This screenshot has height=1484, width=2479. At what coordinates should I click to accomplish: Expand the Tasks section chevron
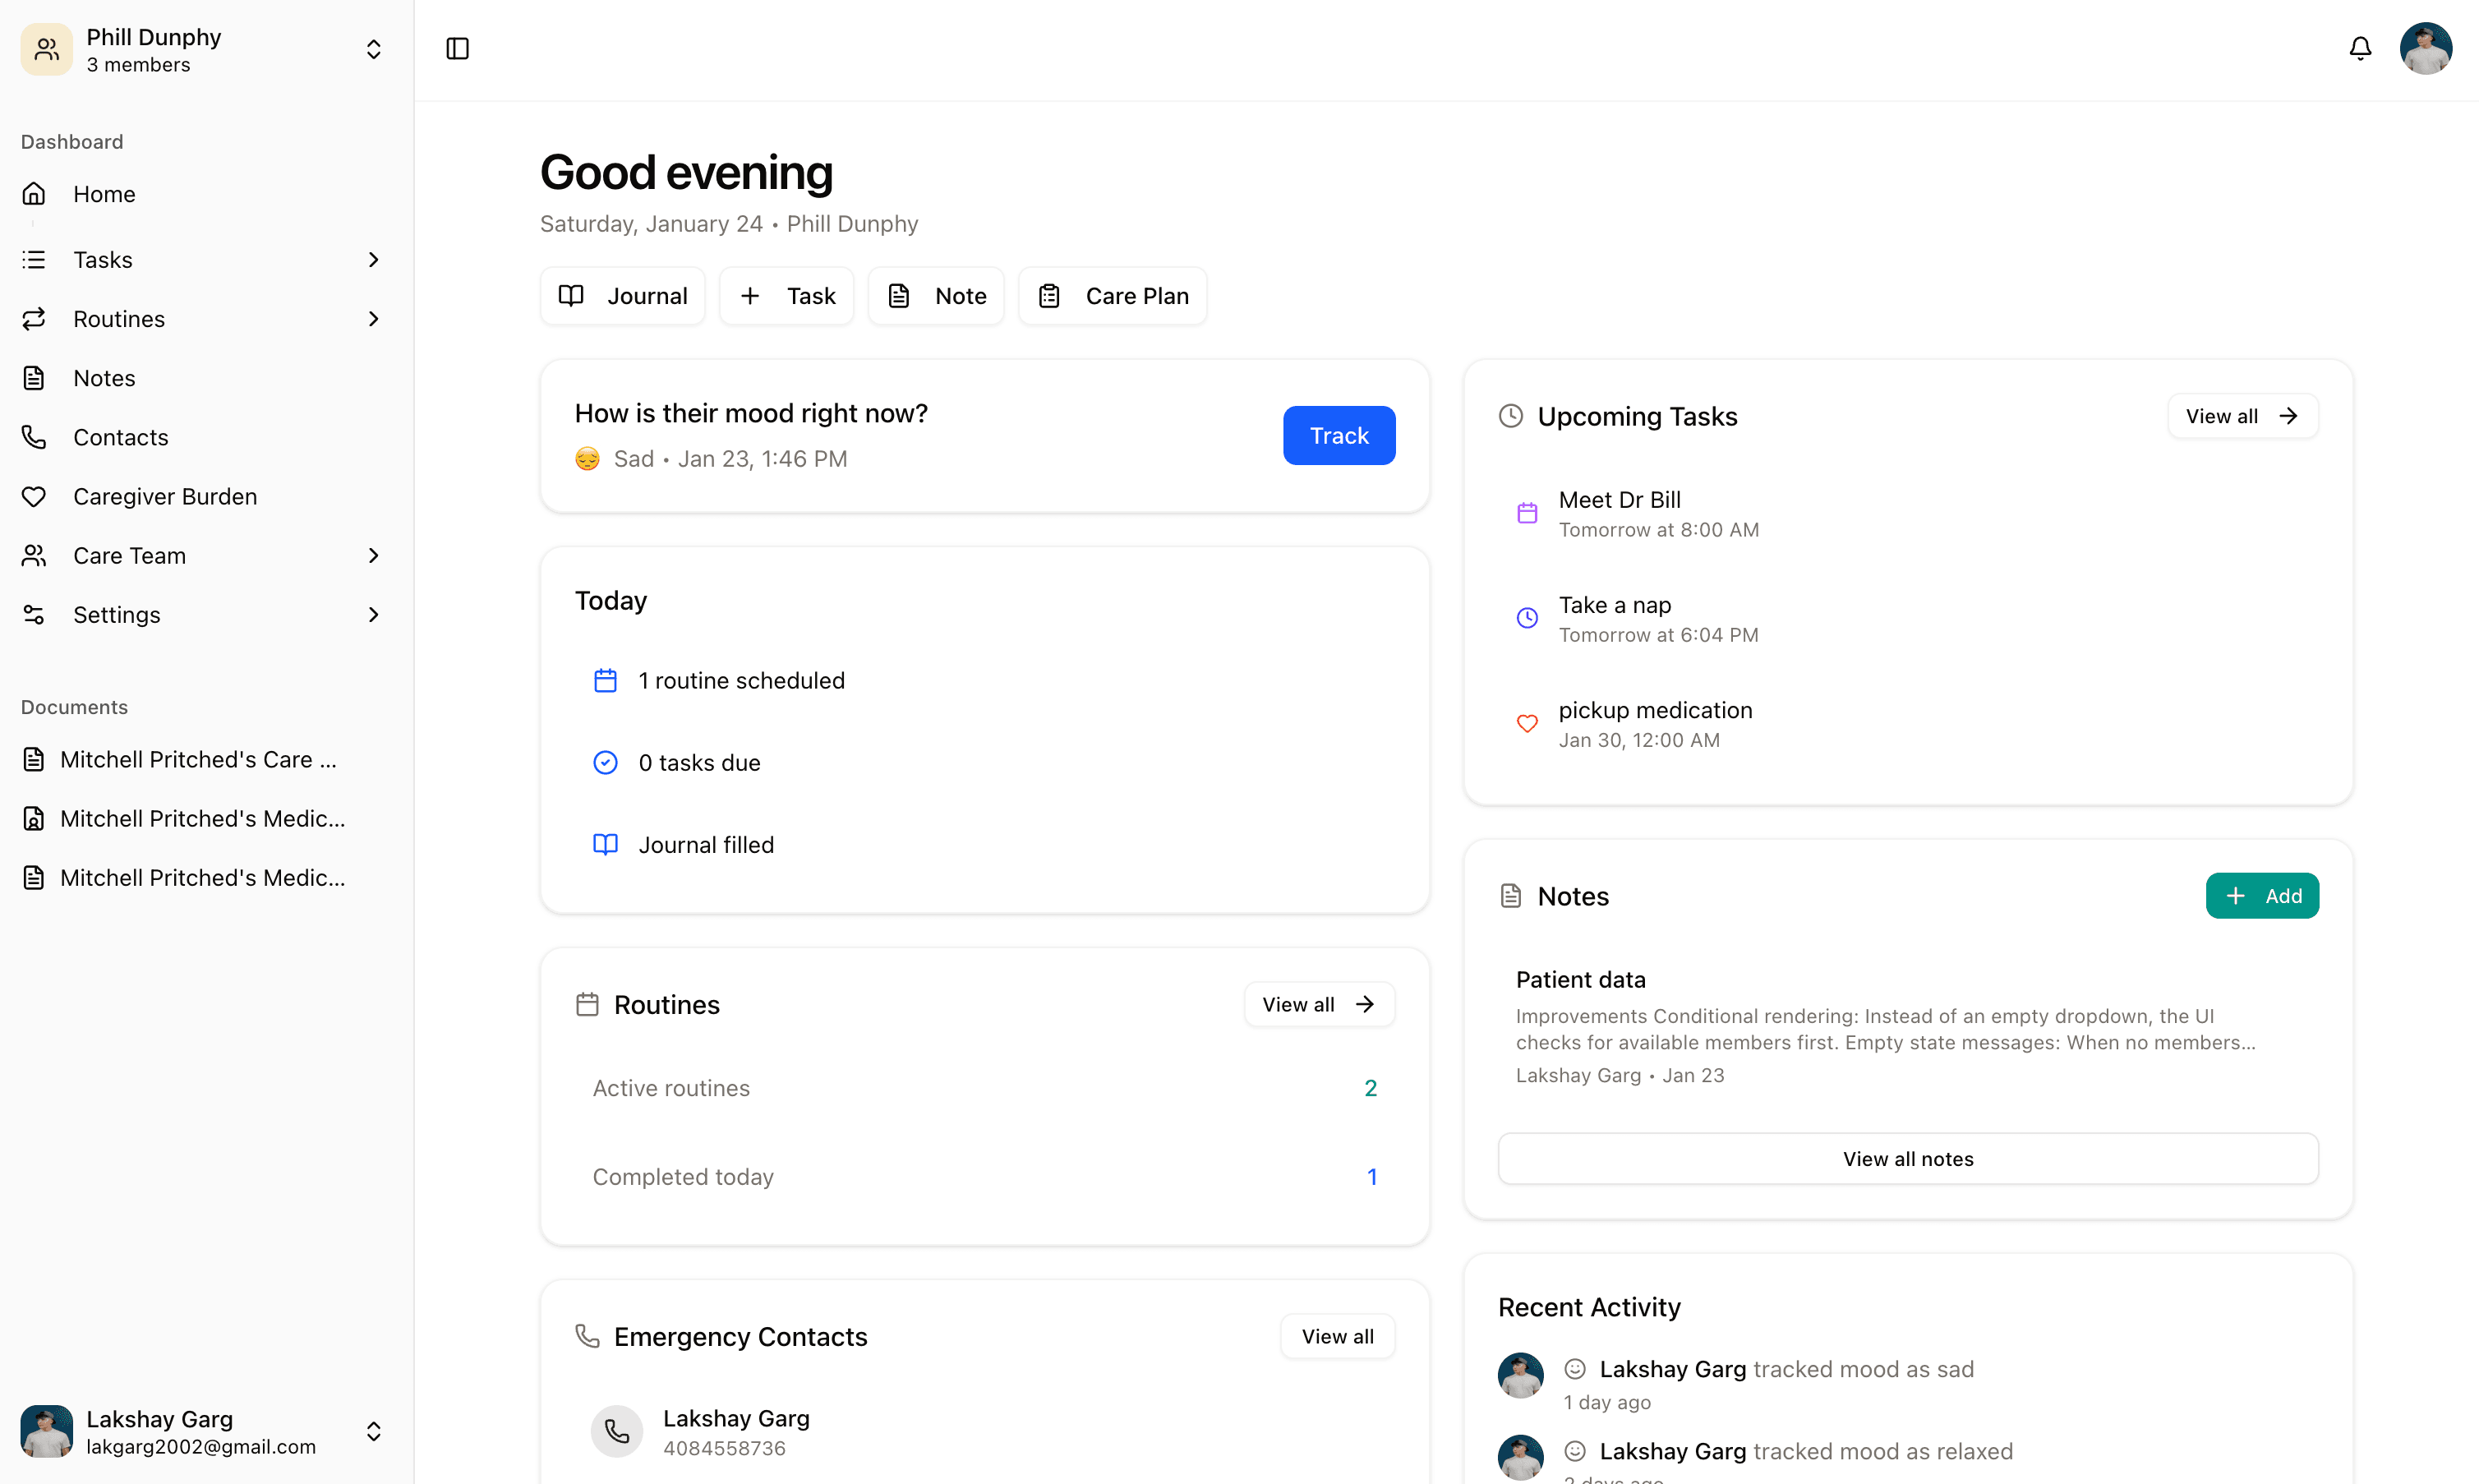click(373, 259)
